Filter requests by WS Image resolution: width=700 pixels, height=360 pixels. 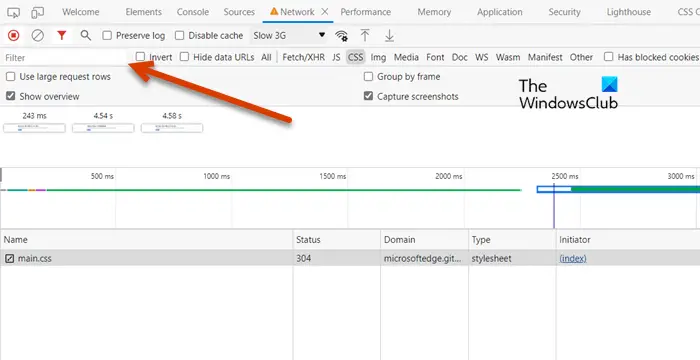tap(482, 57)
